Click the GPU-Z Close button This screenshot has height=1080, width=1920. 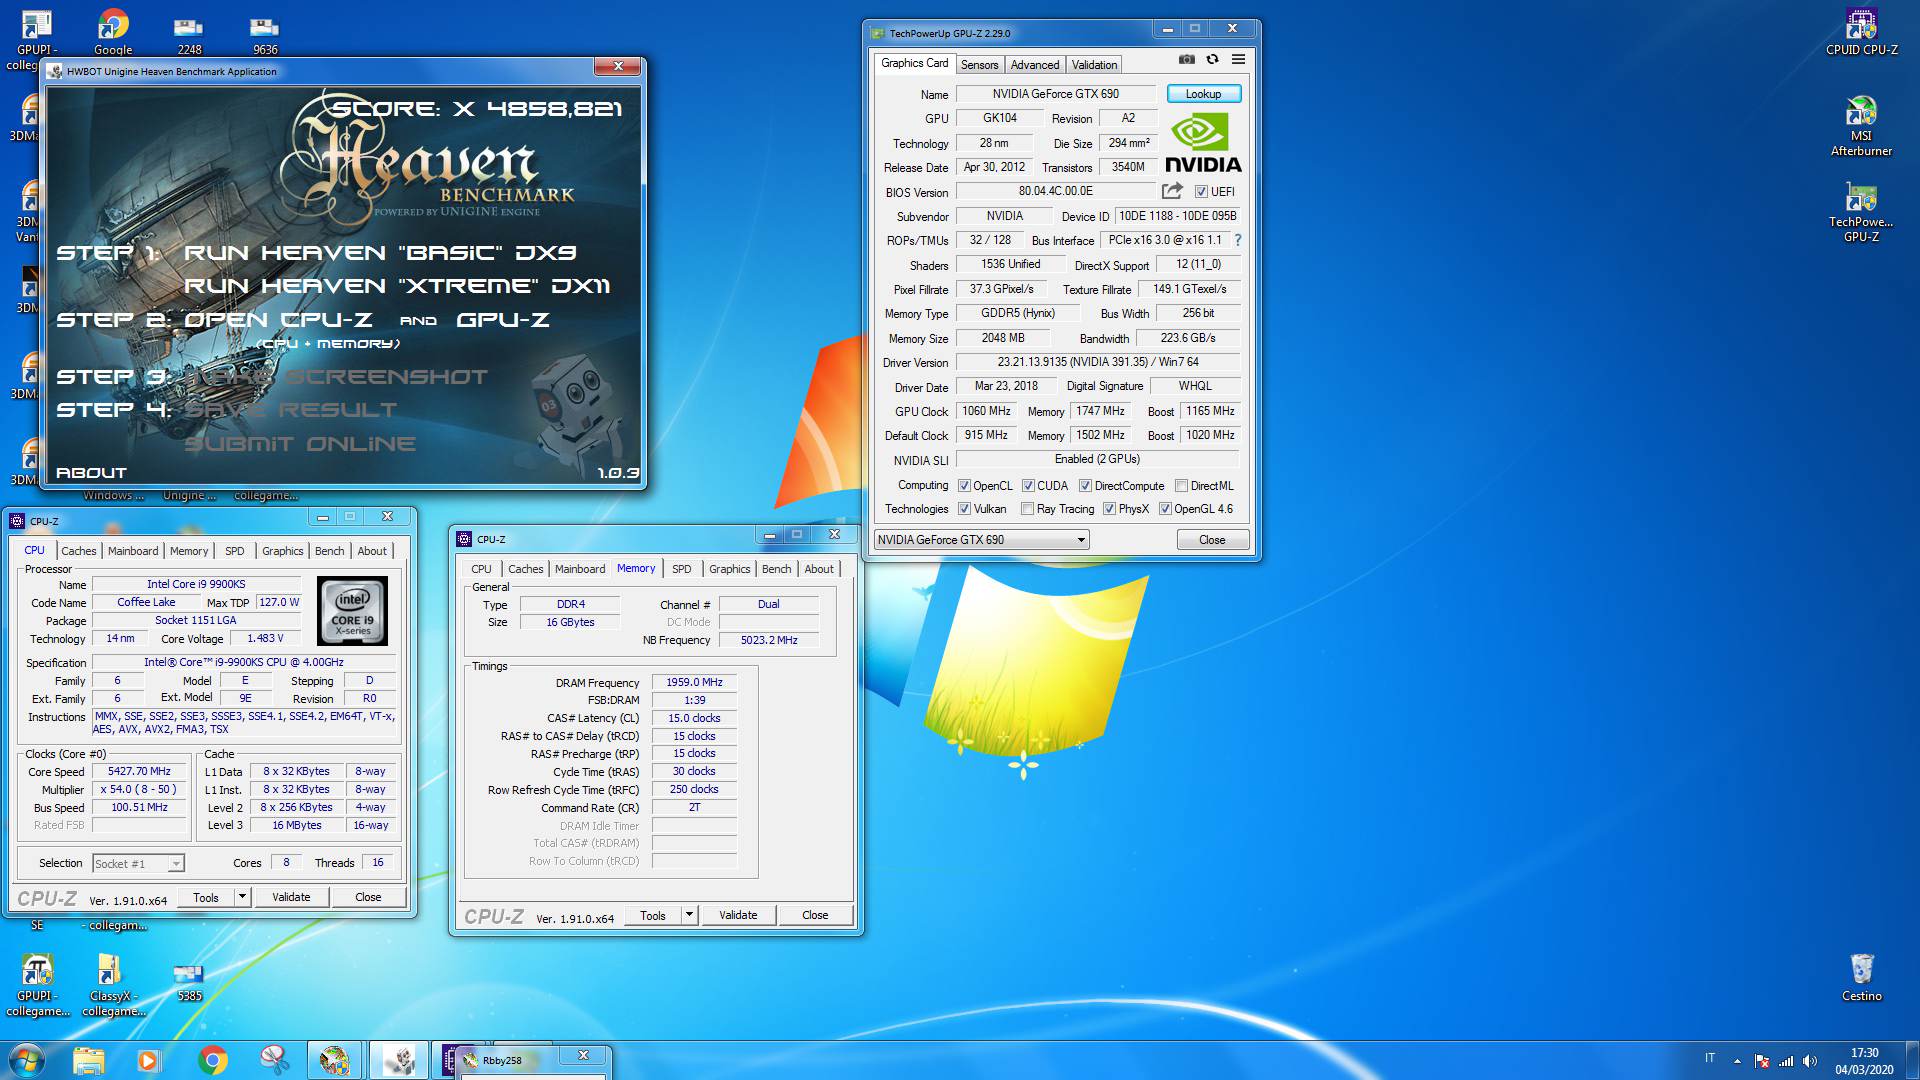point(1212,540)
